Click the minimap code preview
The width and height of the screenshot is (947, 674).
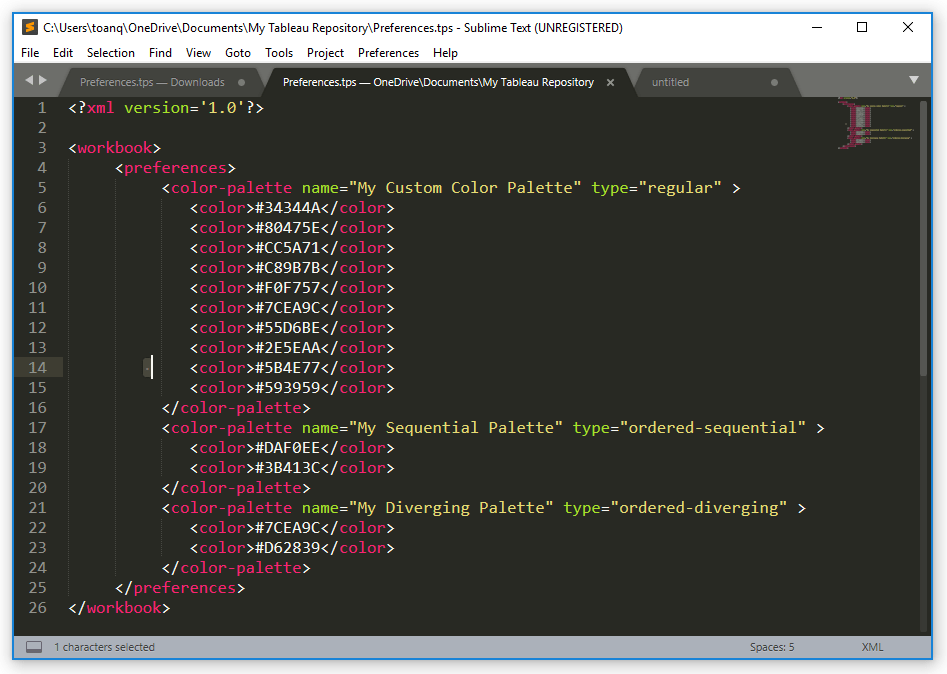pos(875,123)
